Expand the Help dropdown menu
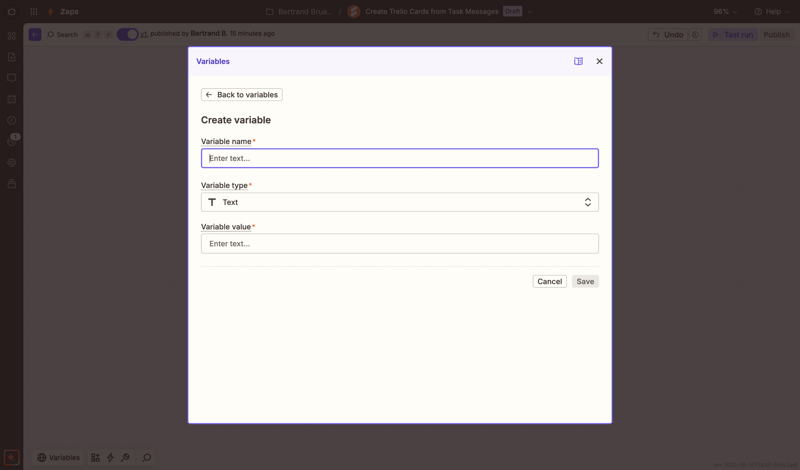Image resolution: width=800 pixels, height=470 pixels. (772, 11)
